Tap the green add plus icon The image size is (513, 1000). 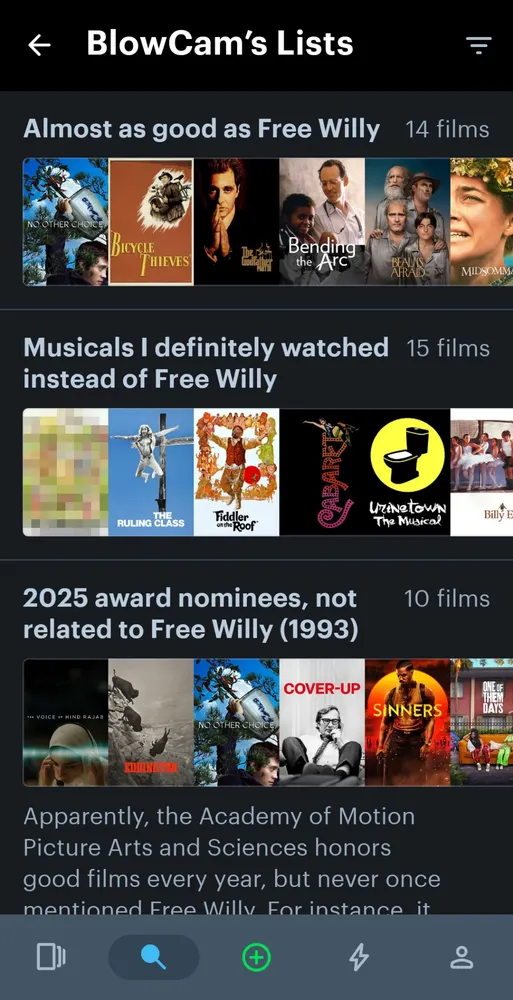pos(256,957)
